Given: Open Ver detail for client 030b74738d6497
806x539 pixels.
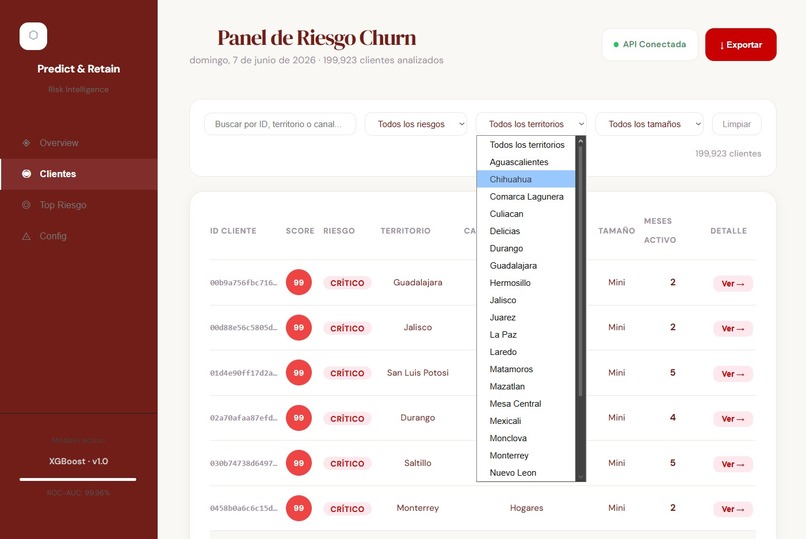Looking at the screenshot, I should tap(733, 464).
